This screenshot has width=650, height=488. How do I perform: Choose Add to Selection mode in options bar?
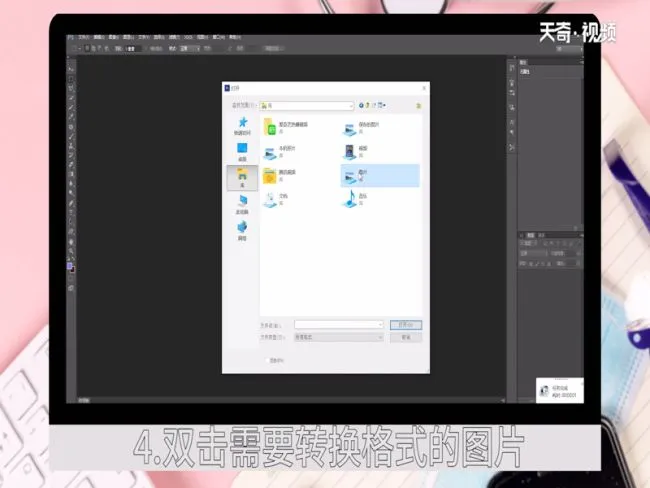point(93,49)
